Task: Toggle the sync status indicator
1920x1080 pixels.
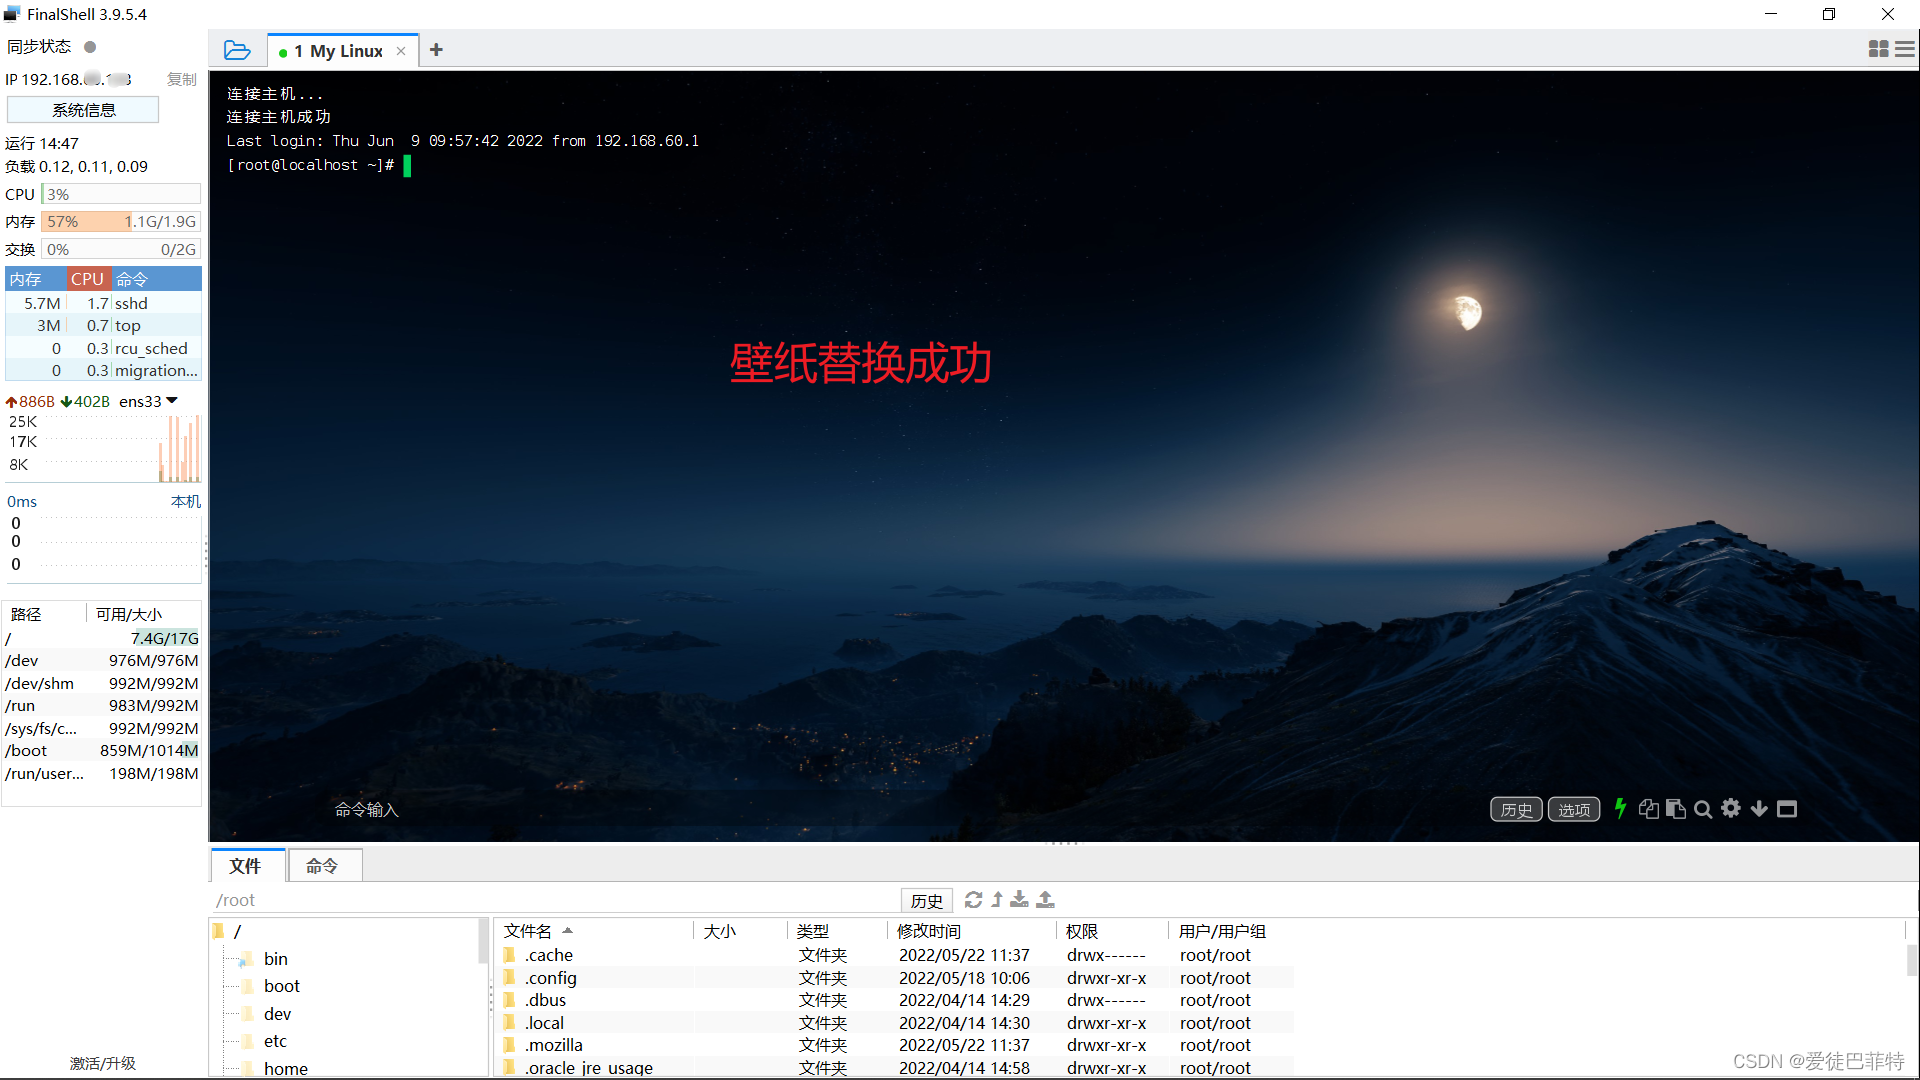Action: tap(90, 47)
